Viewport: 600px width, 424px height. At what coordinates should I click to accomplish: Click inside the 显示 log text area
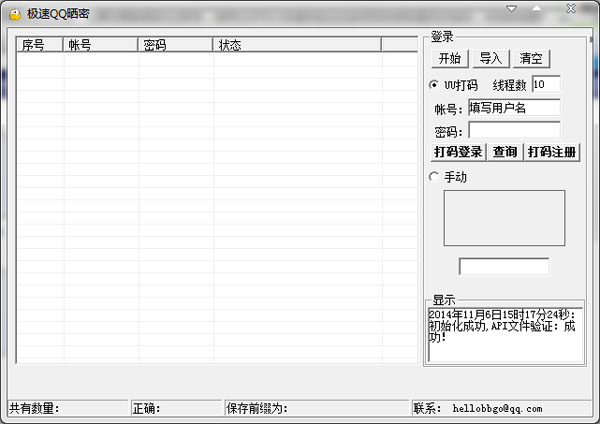[505, 335]
